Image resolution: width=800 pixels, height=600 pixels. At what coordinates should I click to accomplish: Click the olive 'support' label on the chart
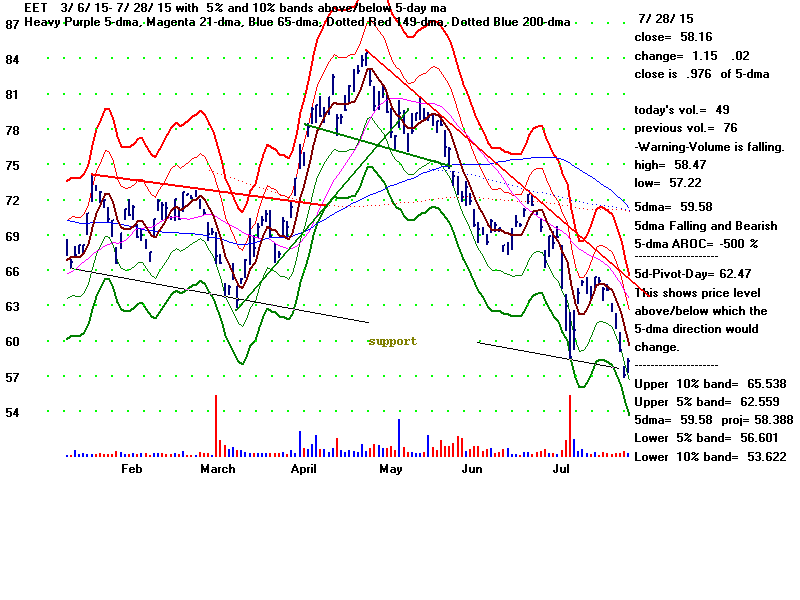[392, 341]
